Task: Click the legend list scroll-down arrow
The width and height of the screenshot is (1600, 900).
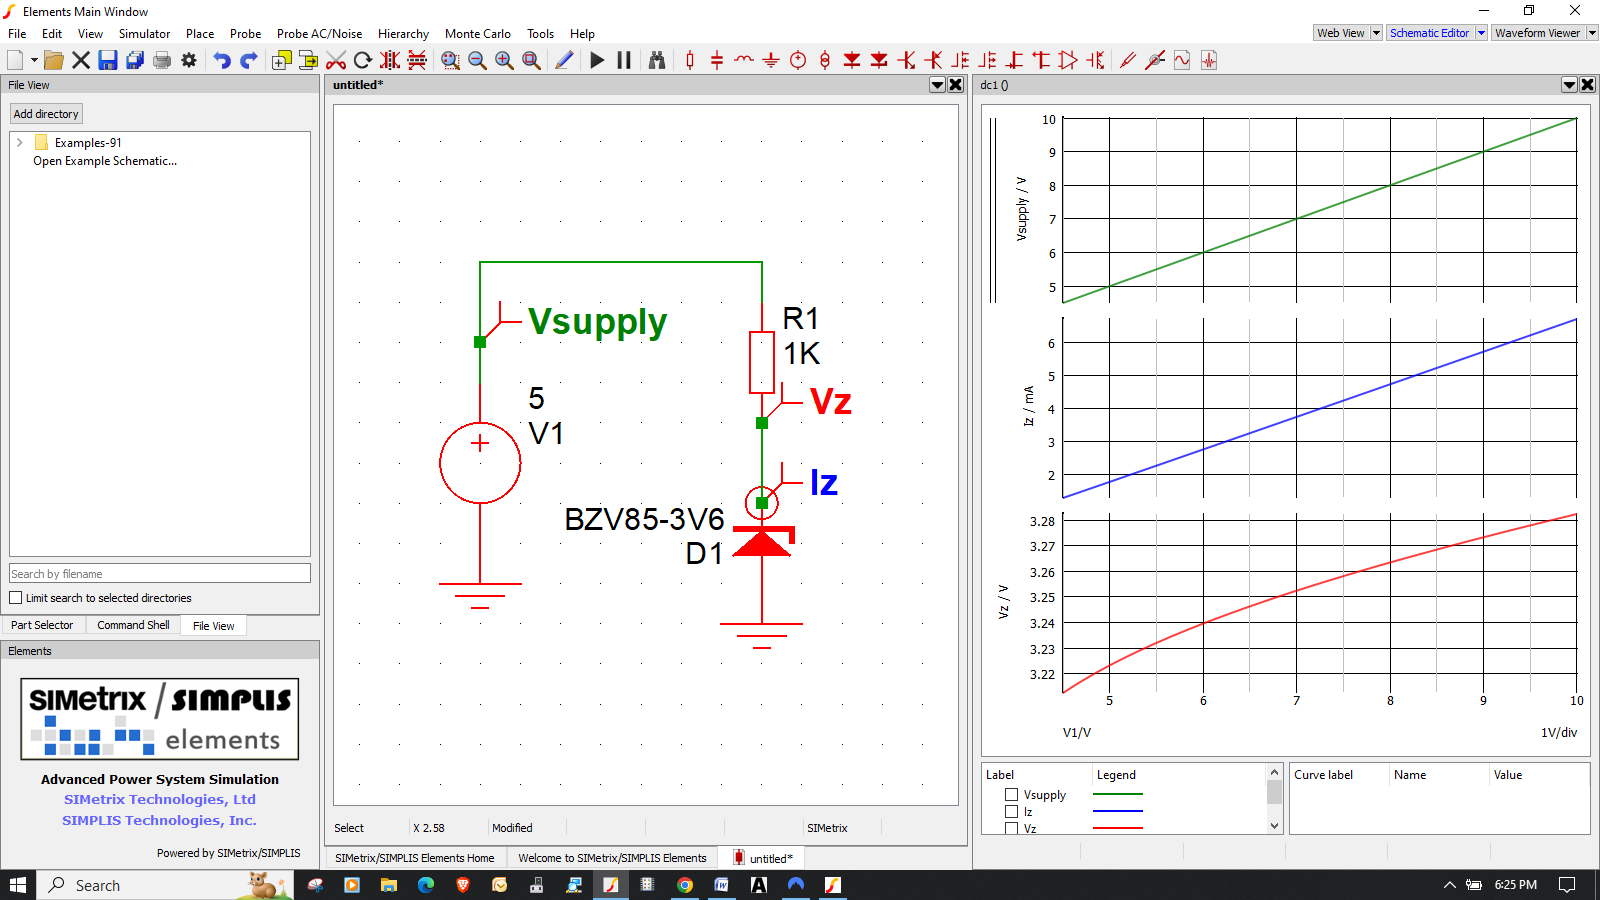Action: (x=1274, y=826)
